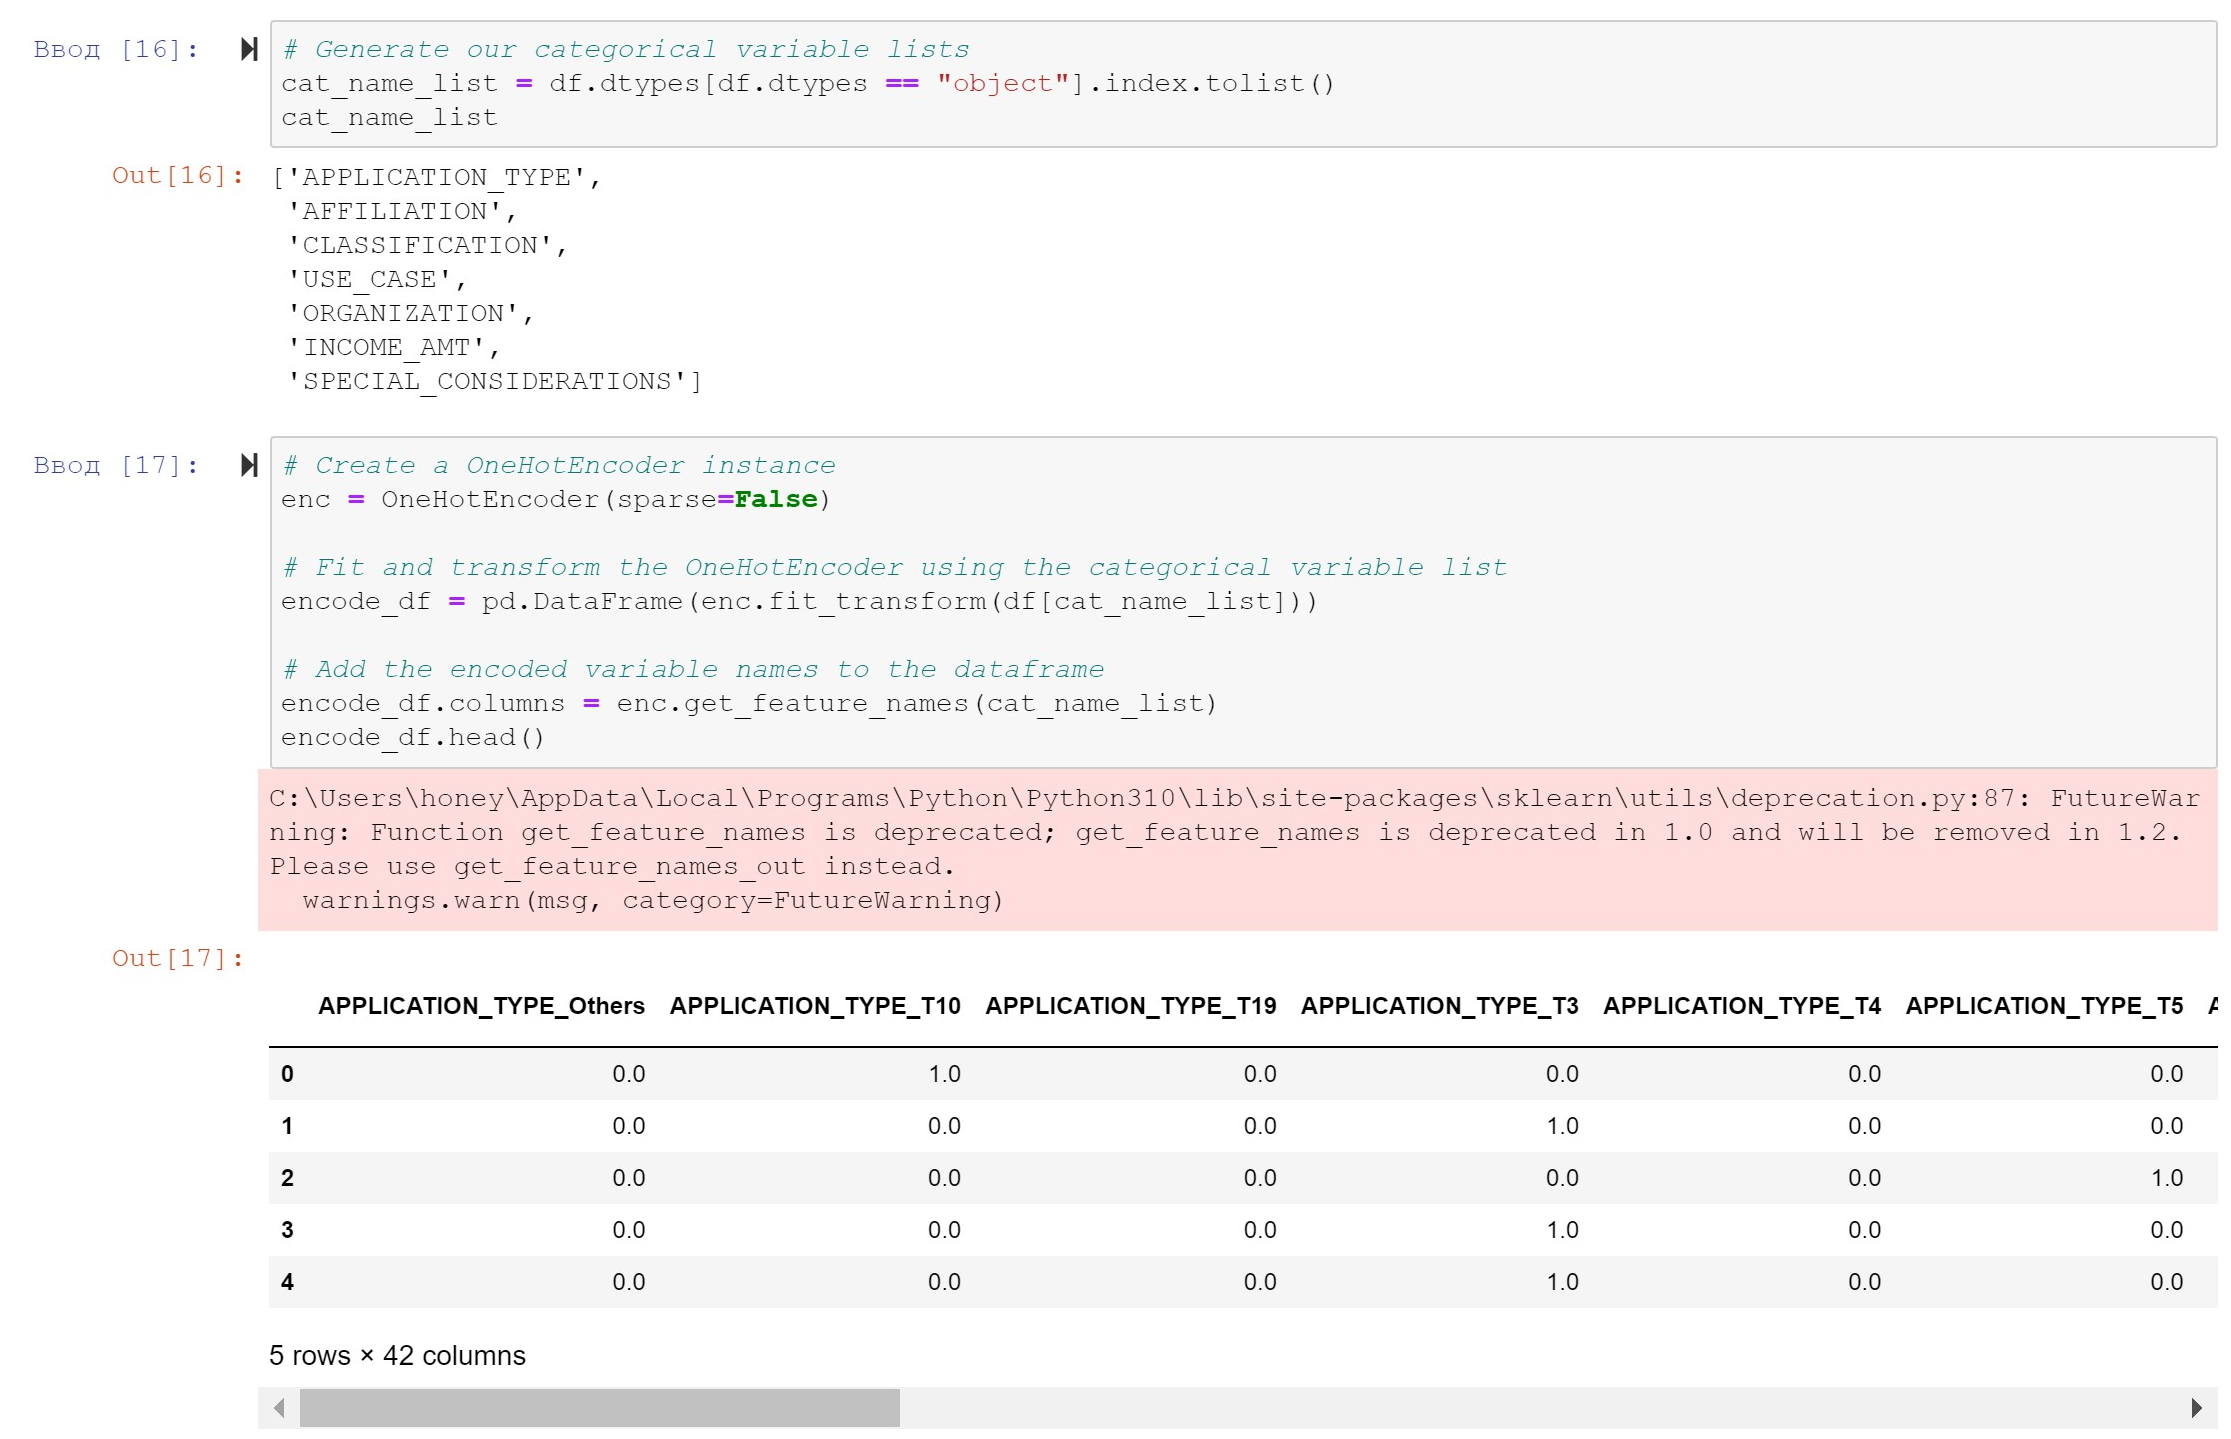Select cell 16 via the Ввод [16] prompt
The image size is (2231, 1439).
(x=116, y=50)
